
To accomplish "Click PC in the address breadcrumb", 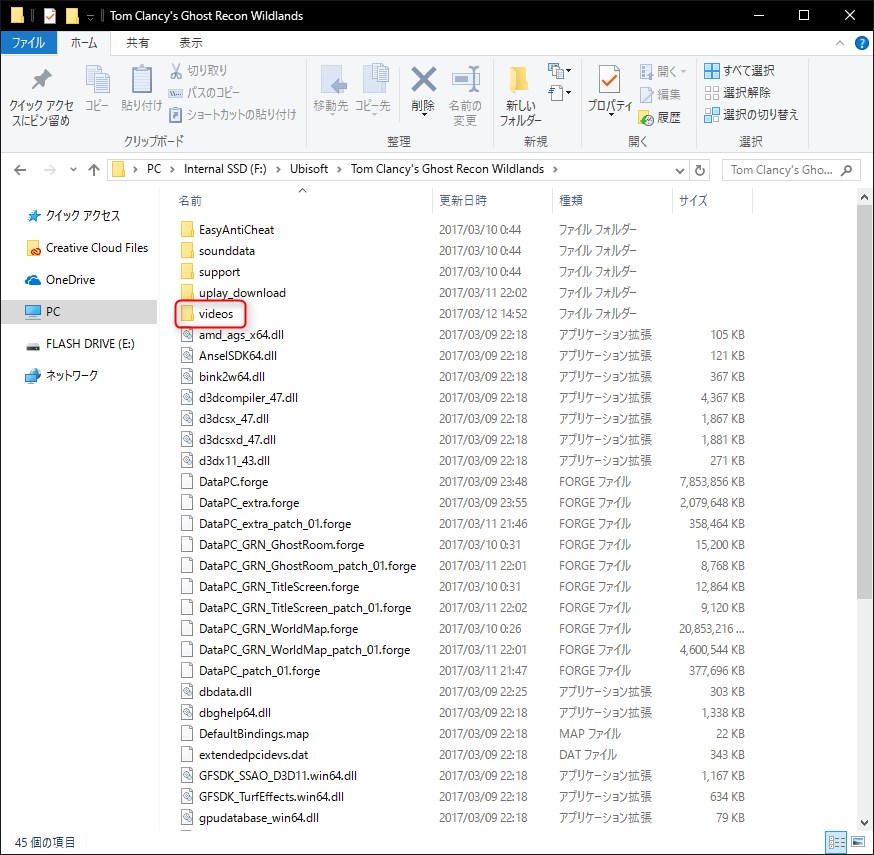I will 154,169.
